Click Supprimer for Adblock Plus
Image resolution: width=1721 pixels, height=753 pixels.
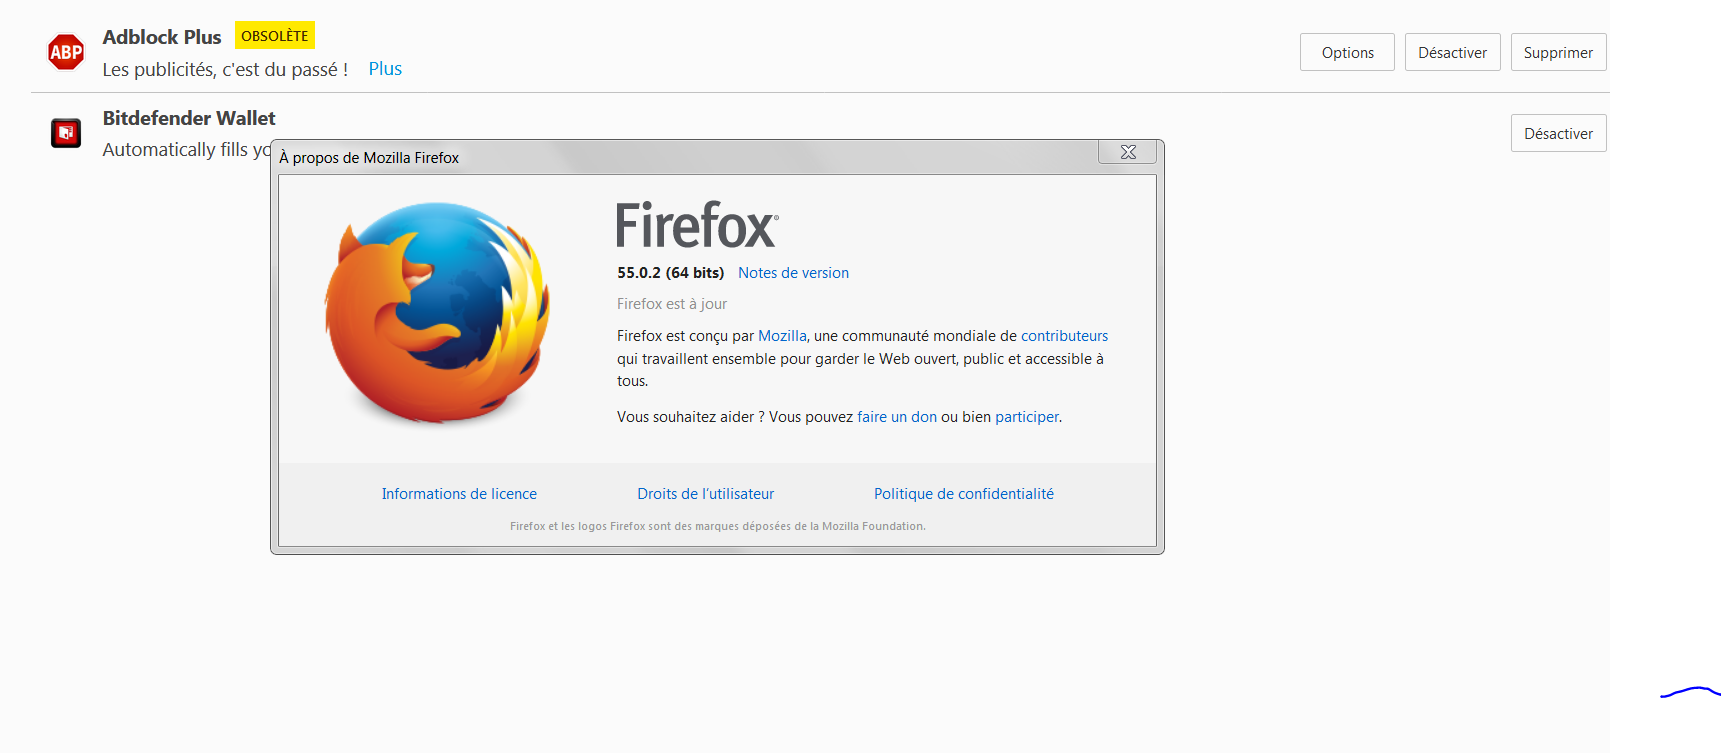click(1558, 52)
